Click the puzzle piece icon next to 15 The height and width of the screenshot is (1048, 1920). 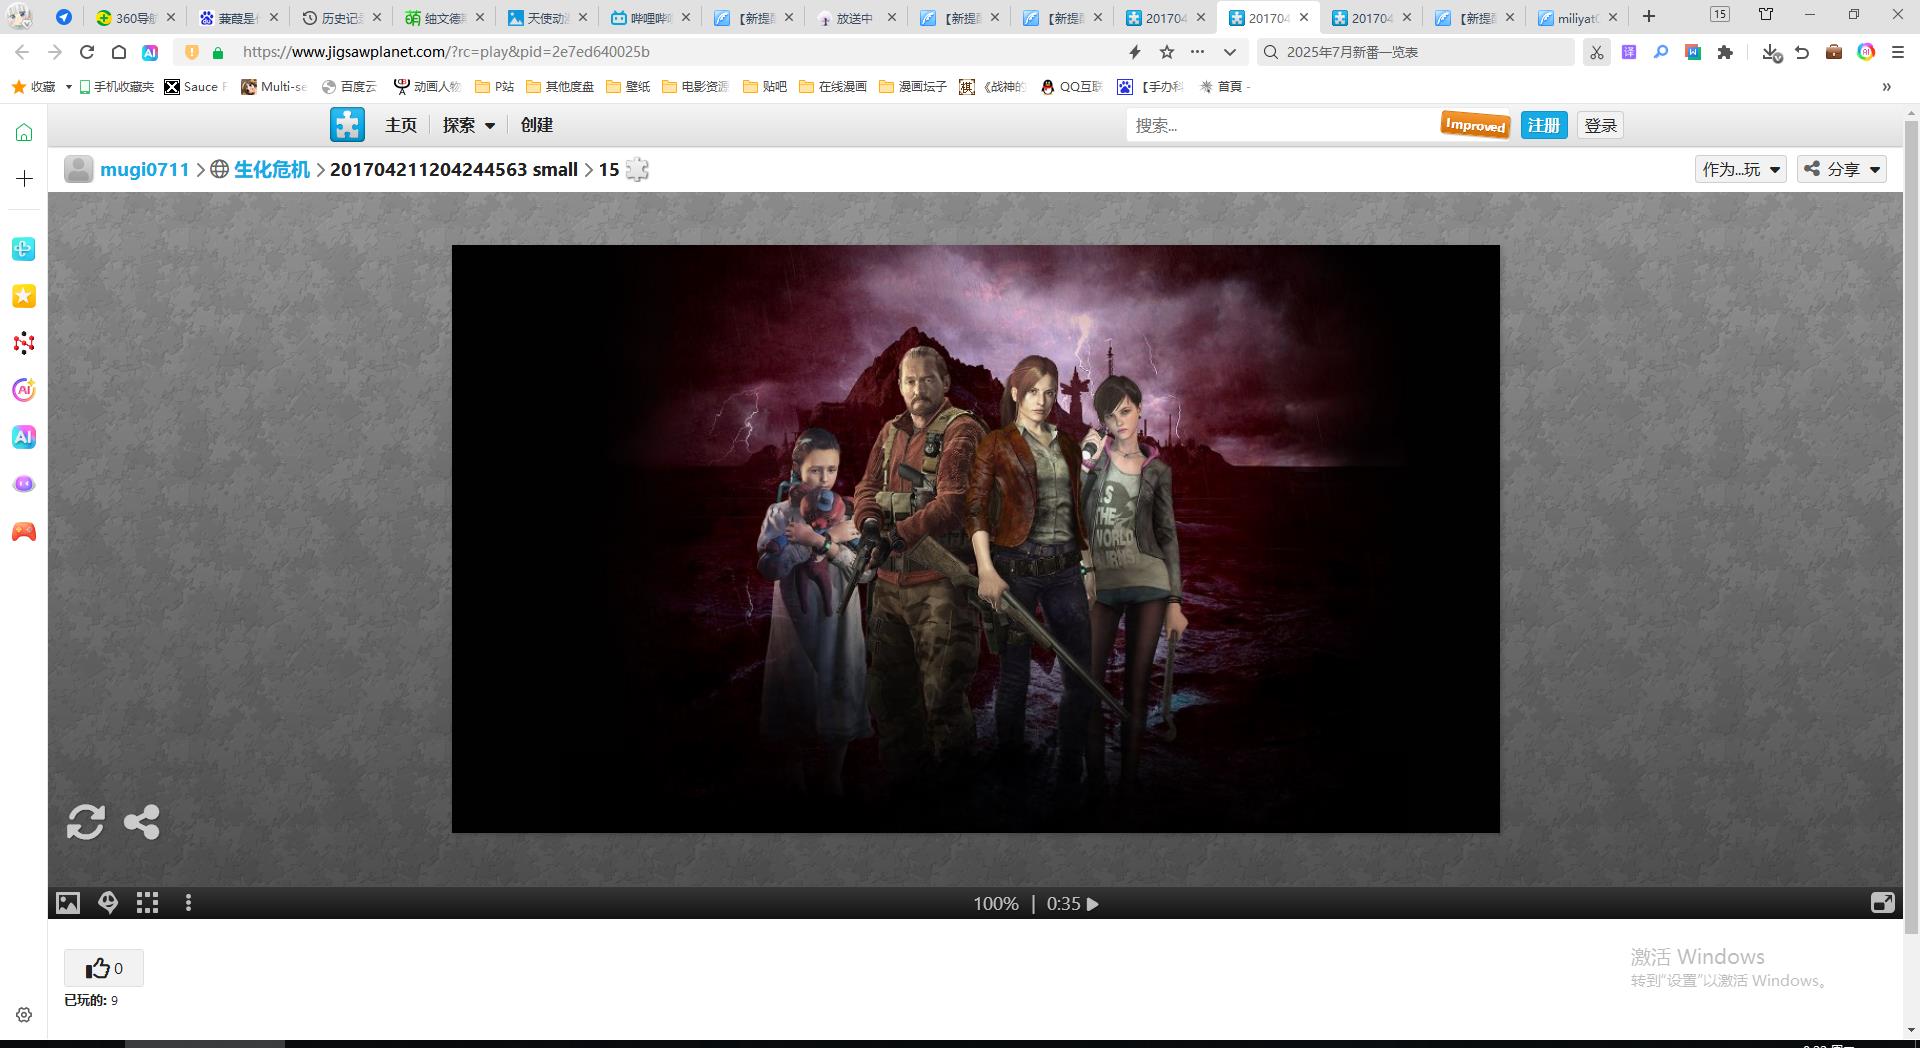(637, 169)
